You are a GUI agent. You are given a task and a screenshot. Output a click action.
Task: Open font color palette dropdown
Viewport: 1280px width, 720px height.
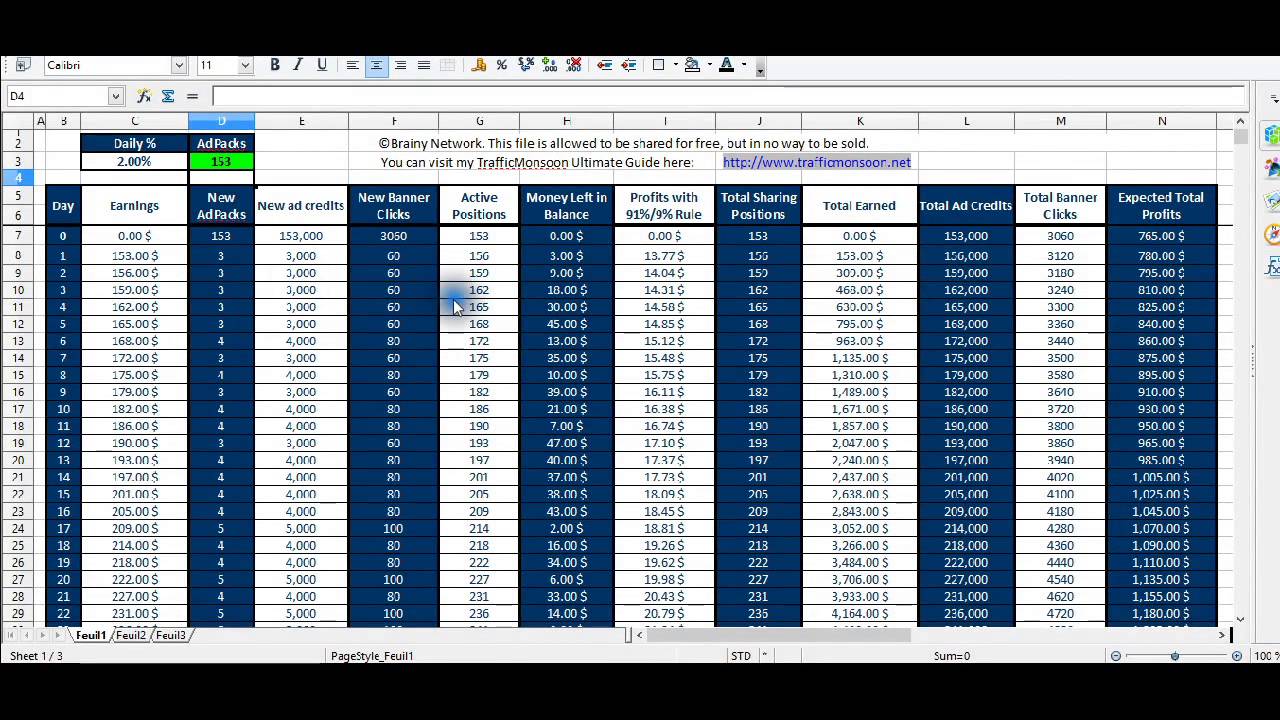pyautogui.click(x=743, y=65)
